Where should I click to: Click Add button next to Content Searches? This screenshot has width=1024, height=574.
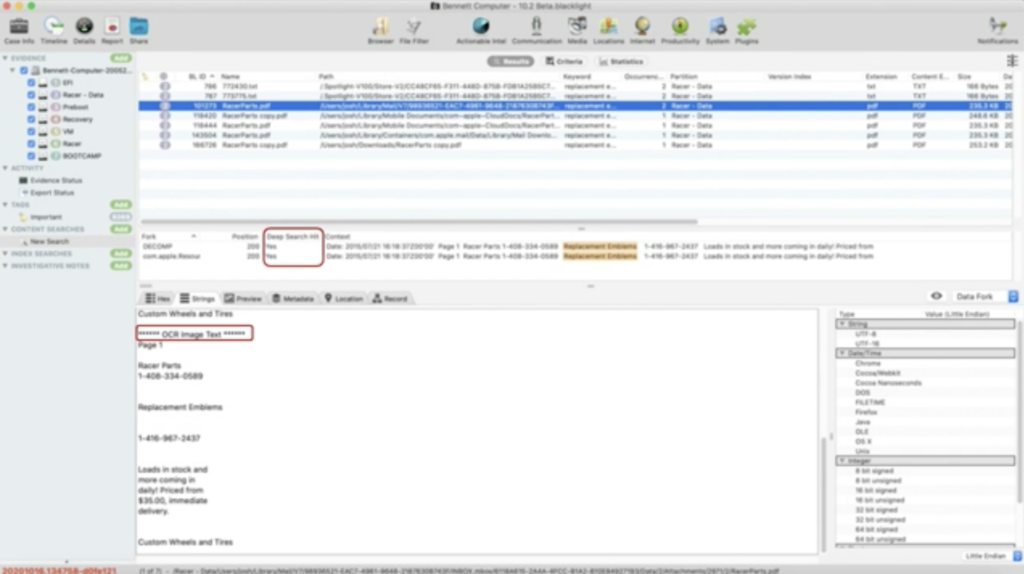[121, 229]
